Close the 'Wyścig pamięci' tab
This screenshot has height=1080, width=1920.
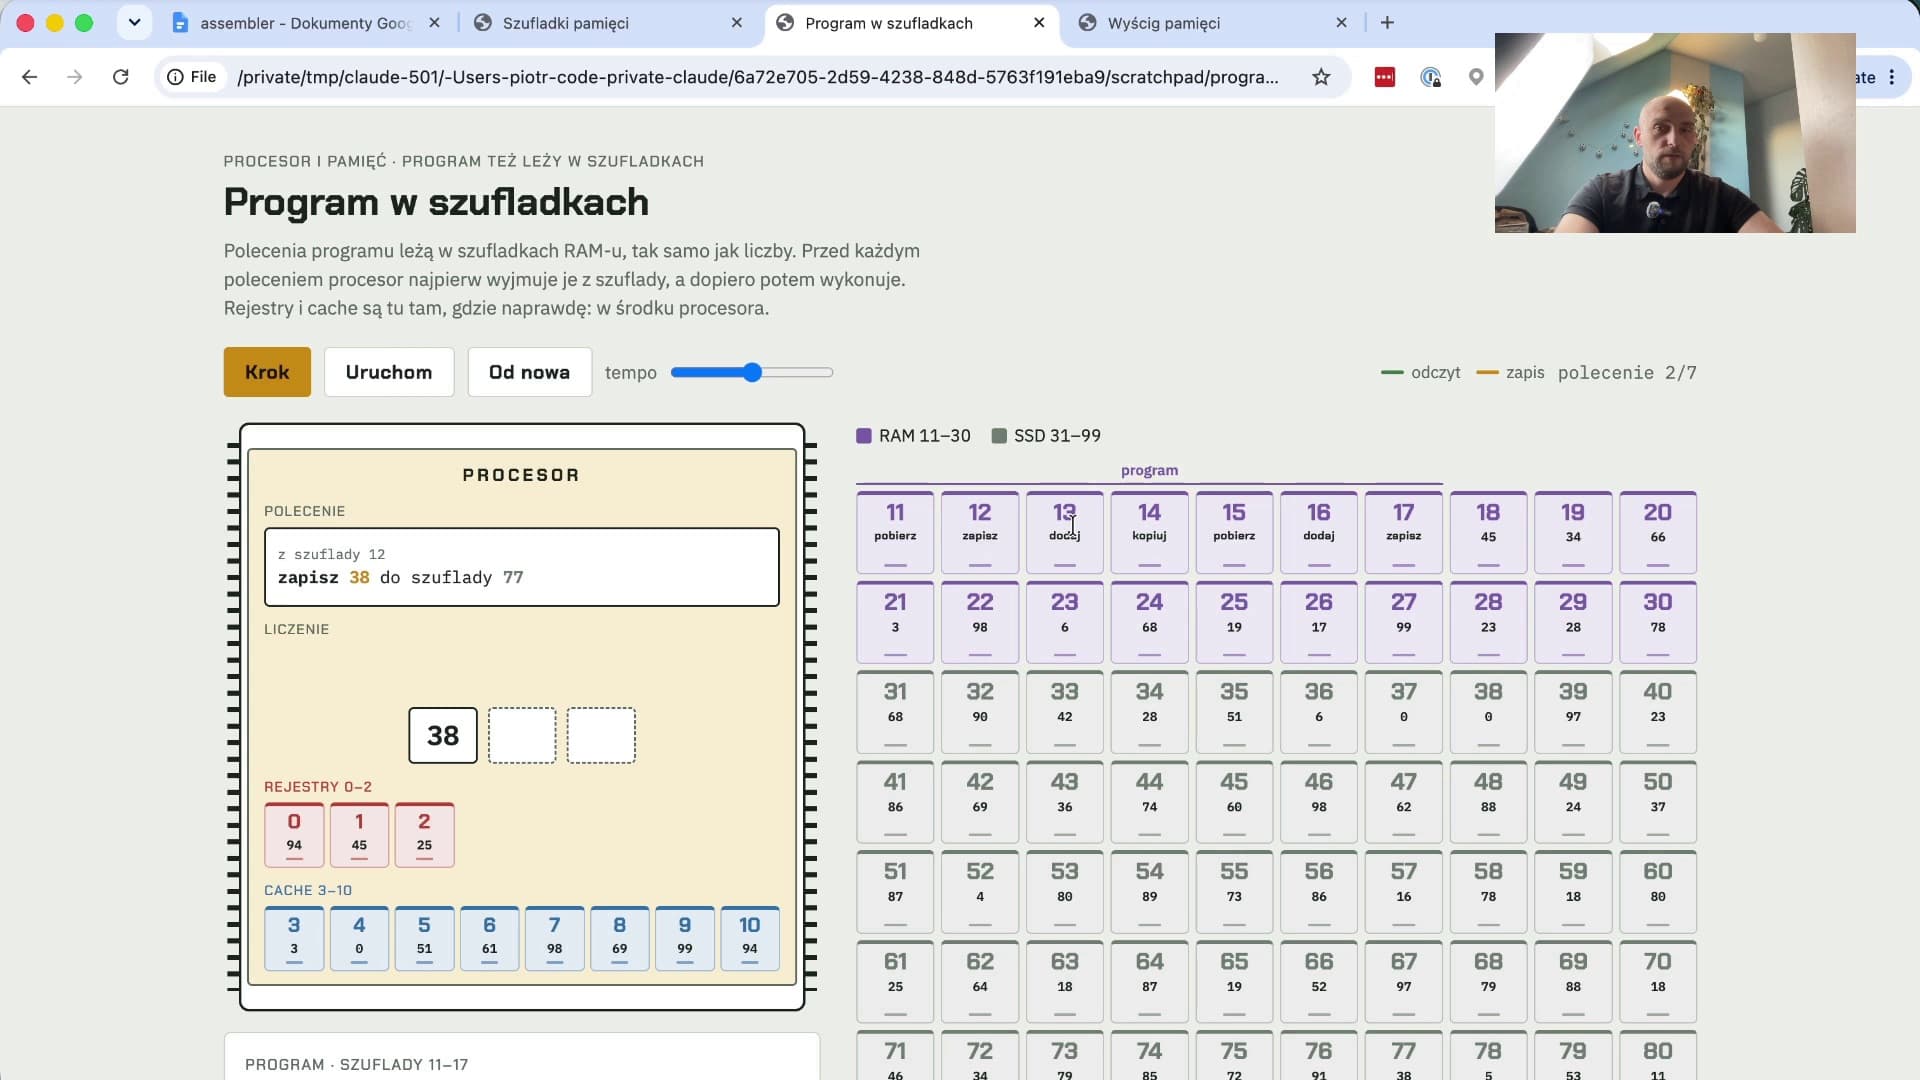[x=1342, y=23]
